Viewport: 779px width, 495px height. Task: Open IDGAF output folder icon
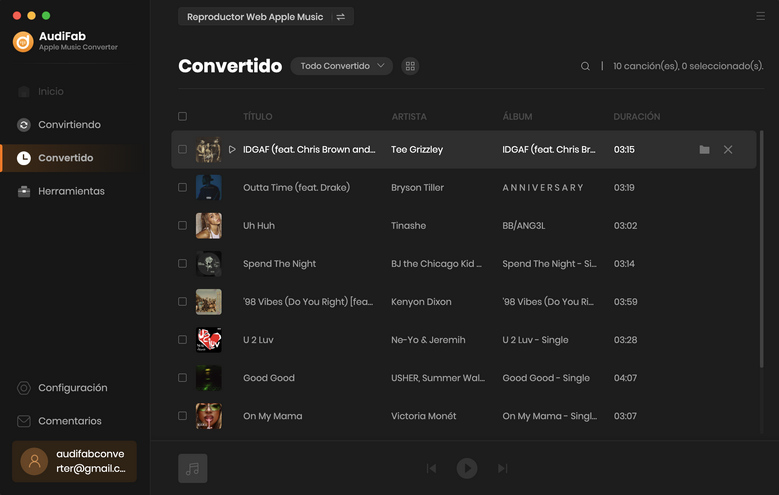coord(704,150)
